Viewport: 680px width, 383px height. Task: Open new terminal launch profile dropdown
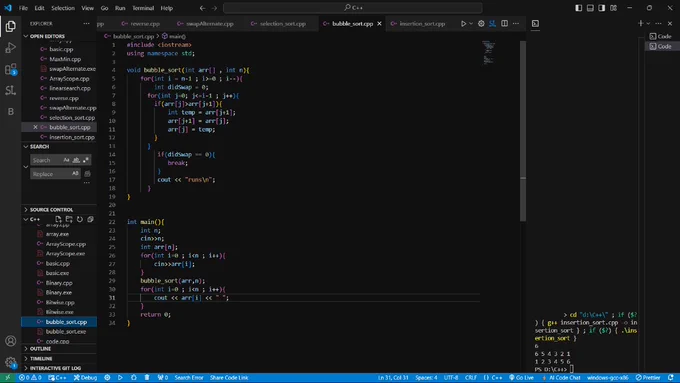coord(648,23)
